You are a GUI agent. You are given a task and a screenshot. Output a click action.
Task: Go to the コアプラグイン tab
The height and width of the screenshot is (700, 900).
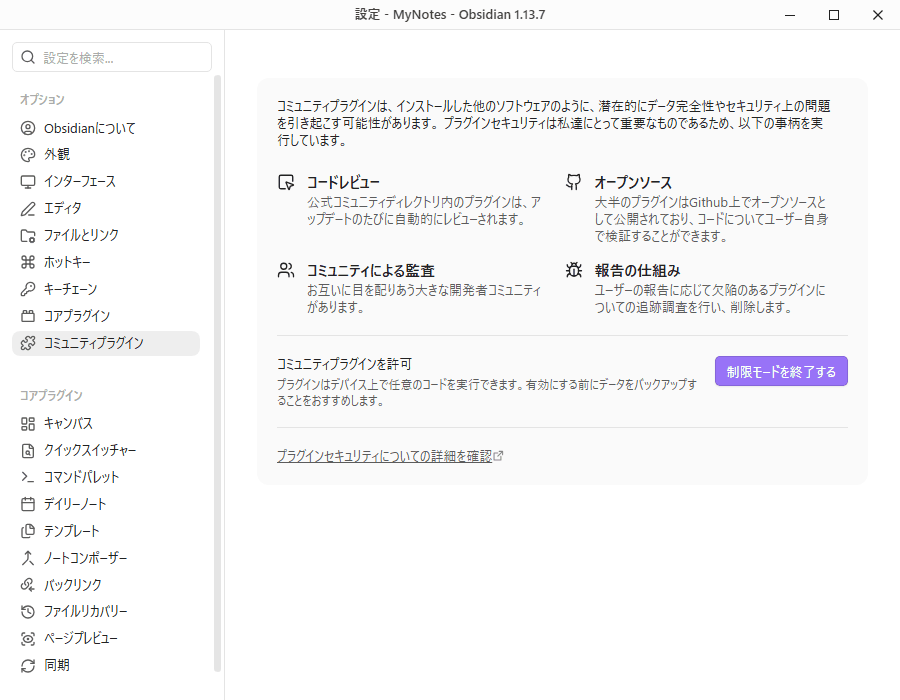click(106, 316)
